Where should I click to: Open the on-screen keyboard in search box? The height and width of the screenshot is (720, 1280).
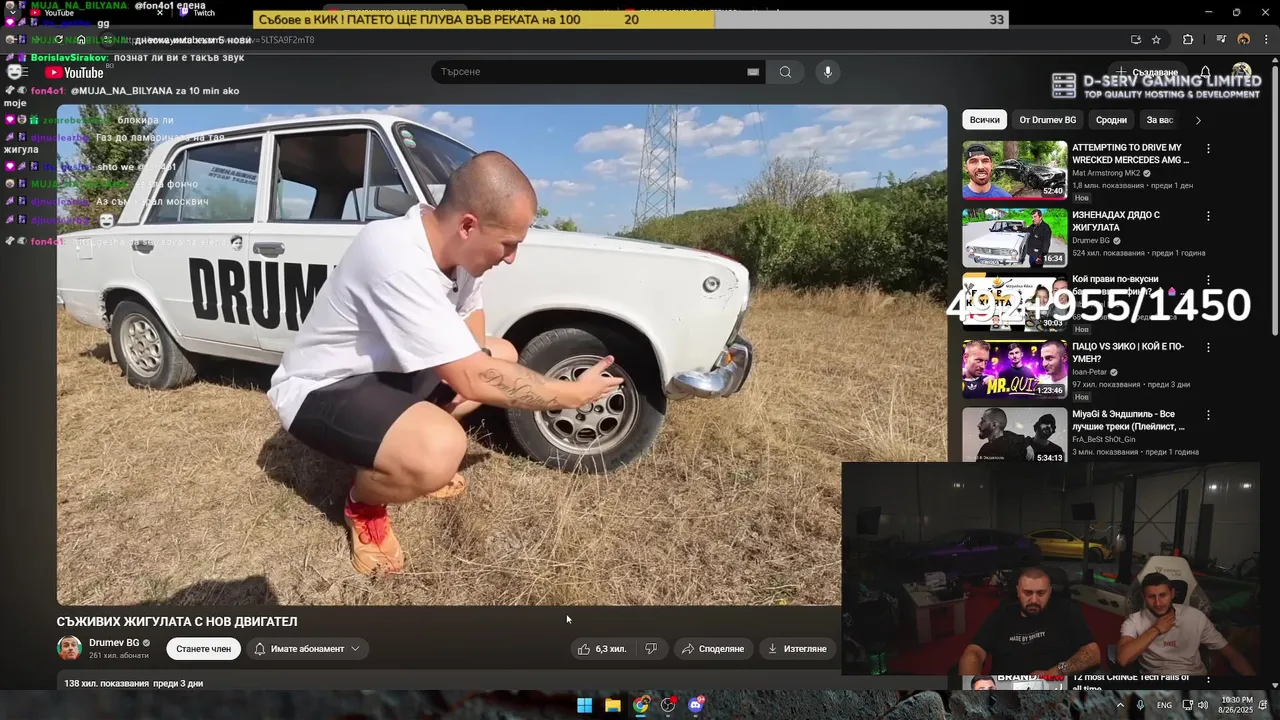pos(753,72)
